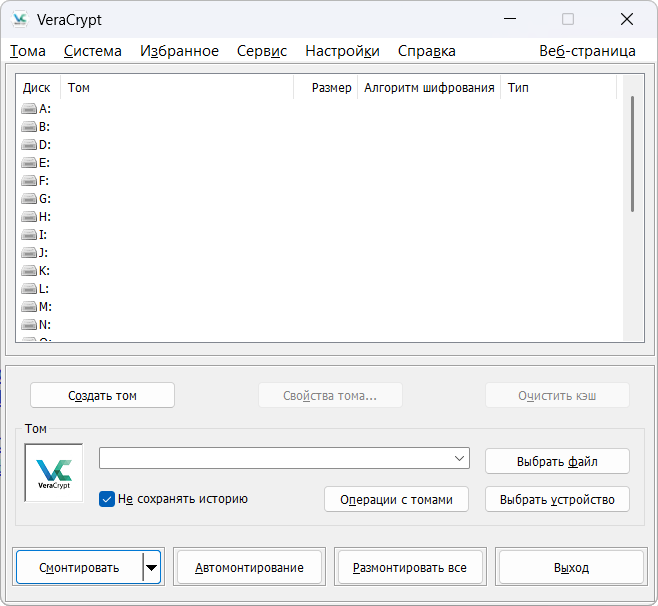The image size is (658, 606).
Task: Open the volume path dropdown list
Action: (459, 458)
